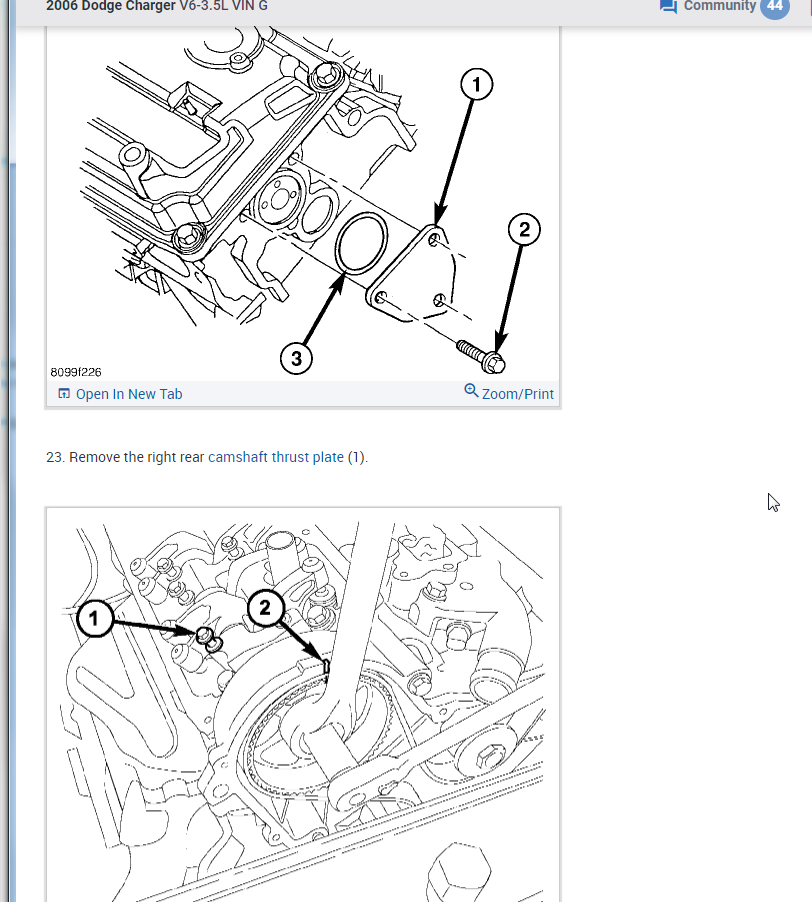Click callout 1 in the lower engine diagram
Image resolution: width=812 pixels, height=902 pixels.
95,618
